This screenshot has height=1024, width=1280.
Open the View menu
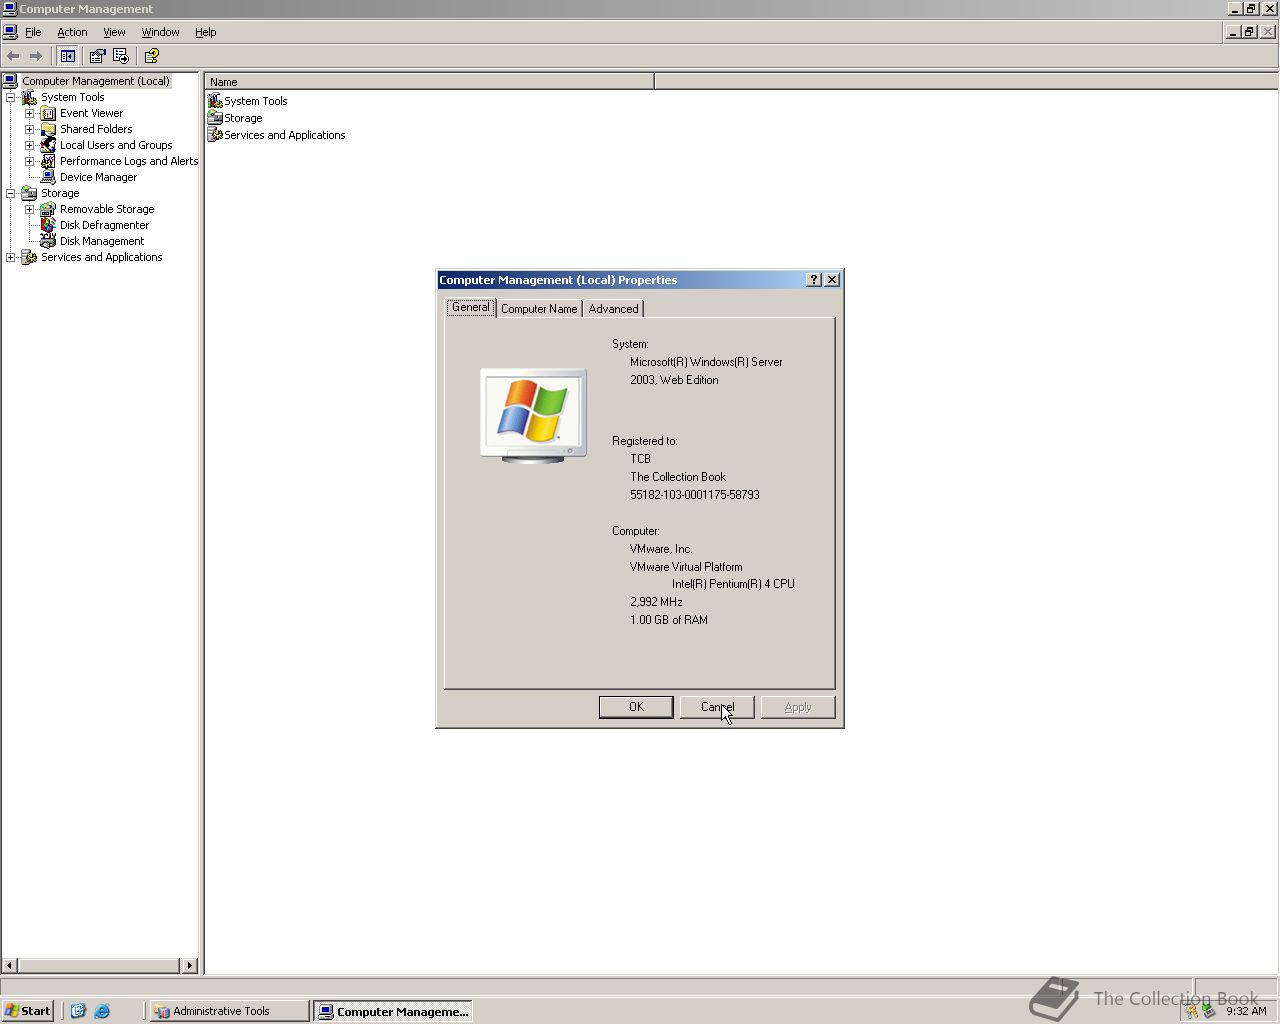click(114, 32)
